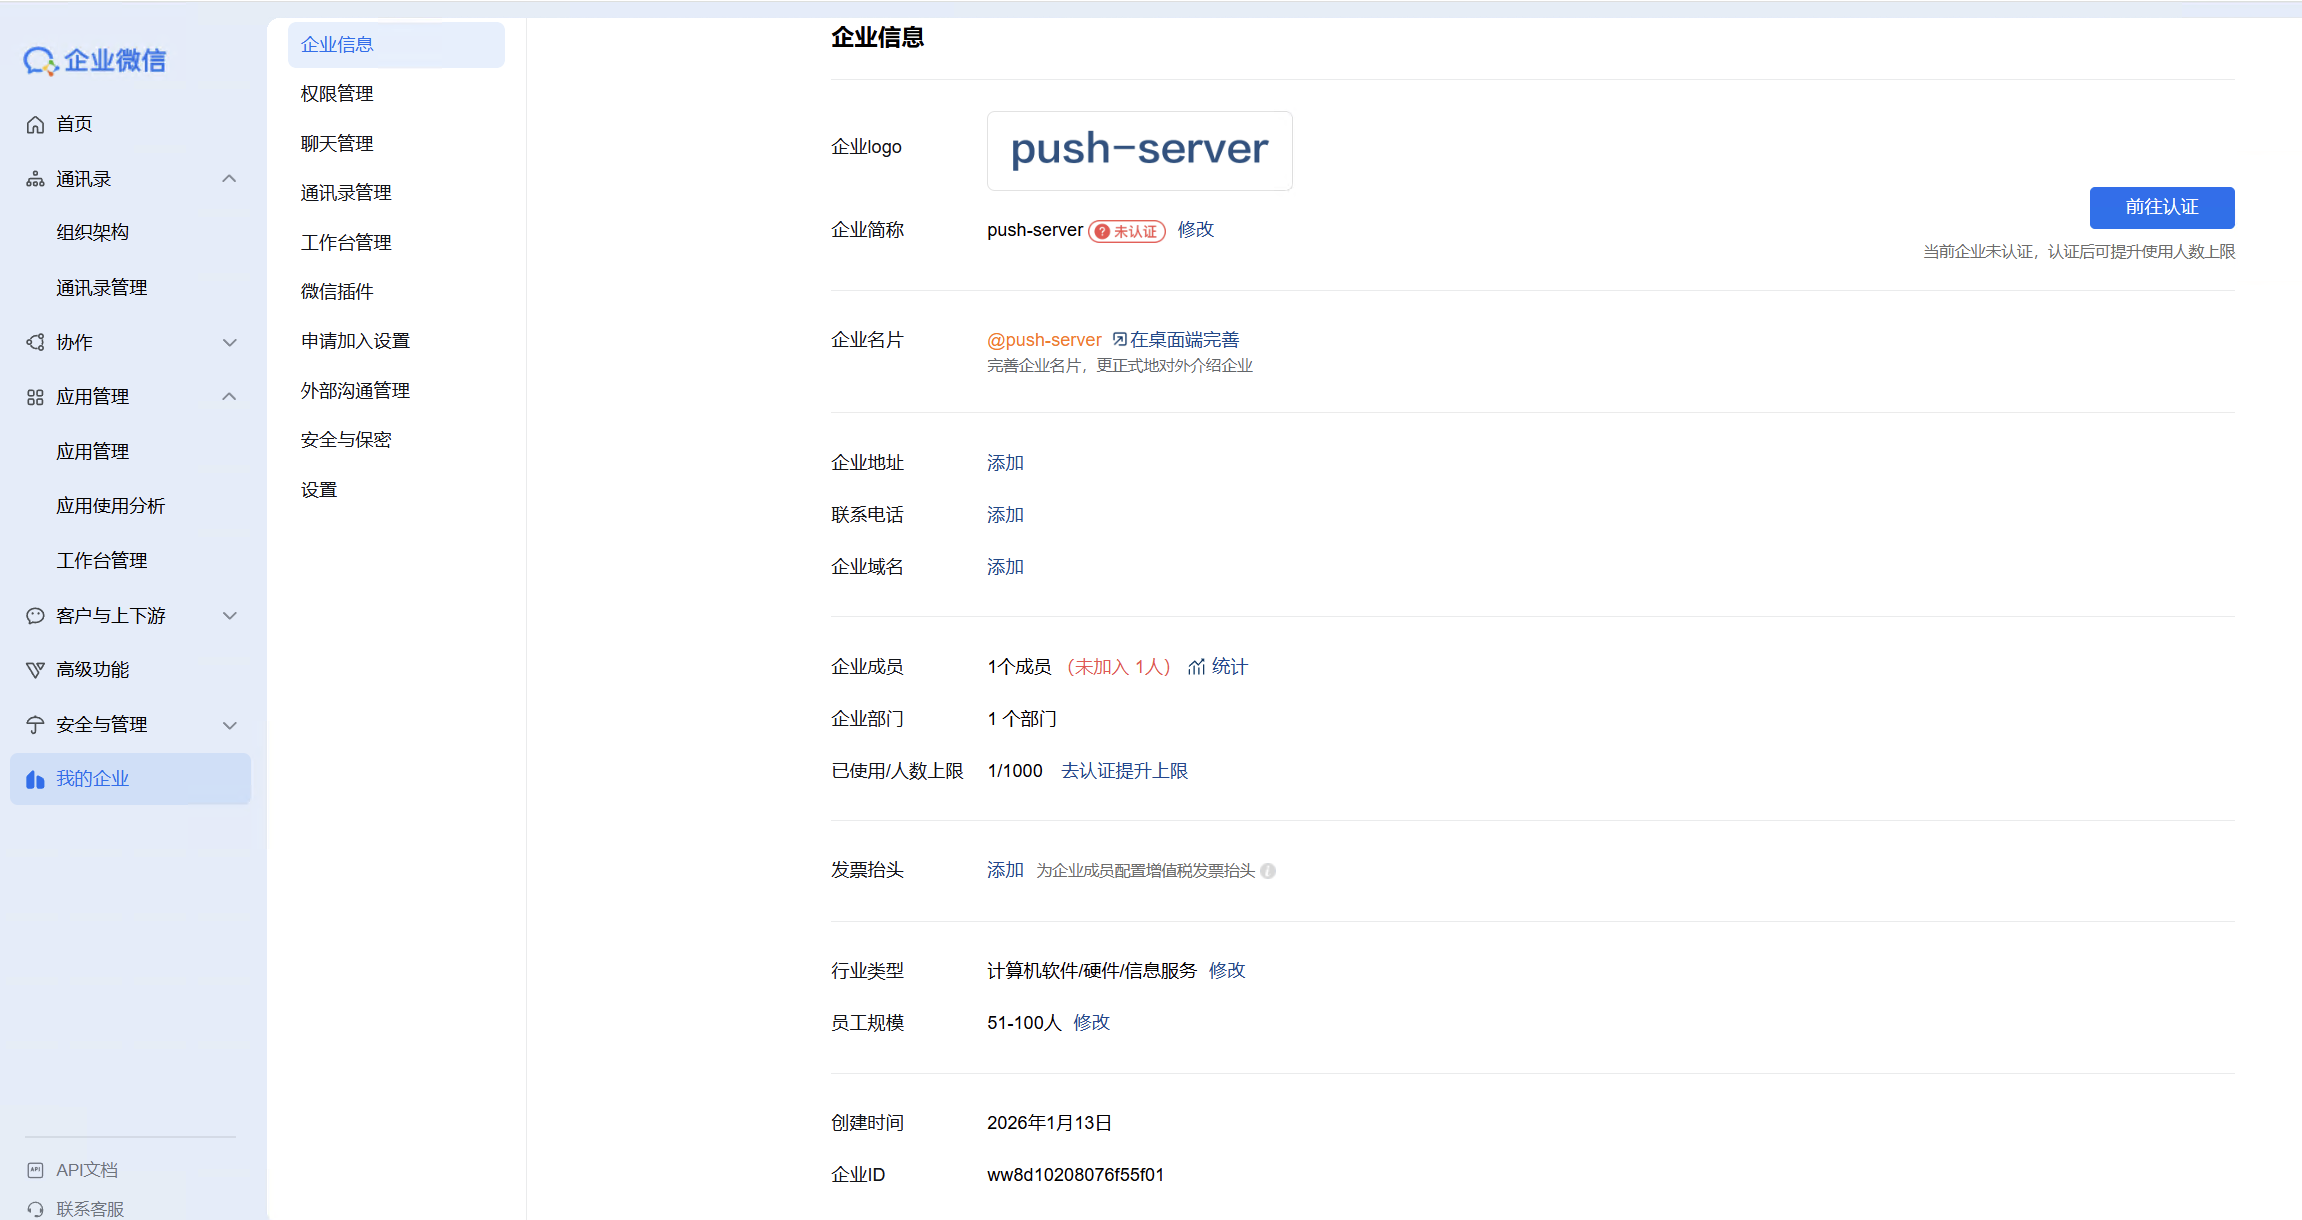Click 修改 next to 员工规模

[1092, 1023]
